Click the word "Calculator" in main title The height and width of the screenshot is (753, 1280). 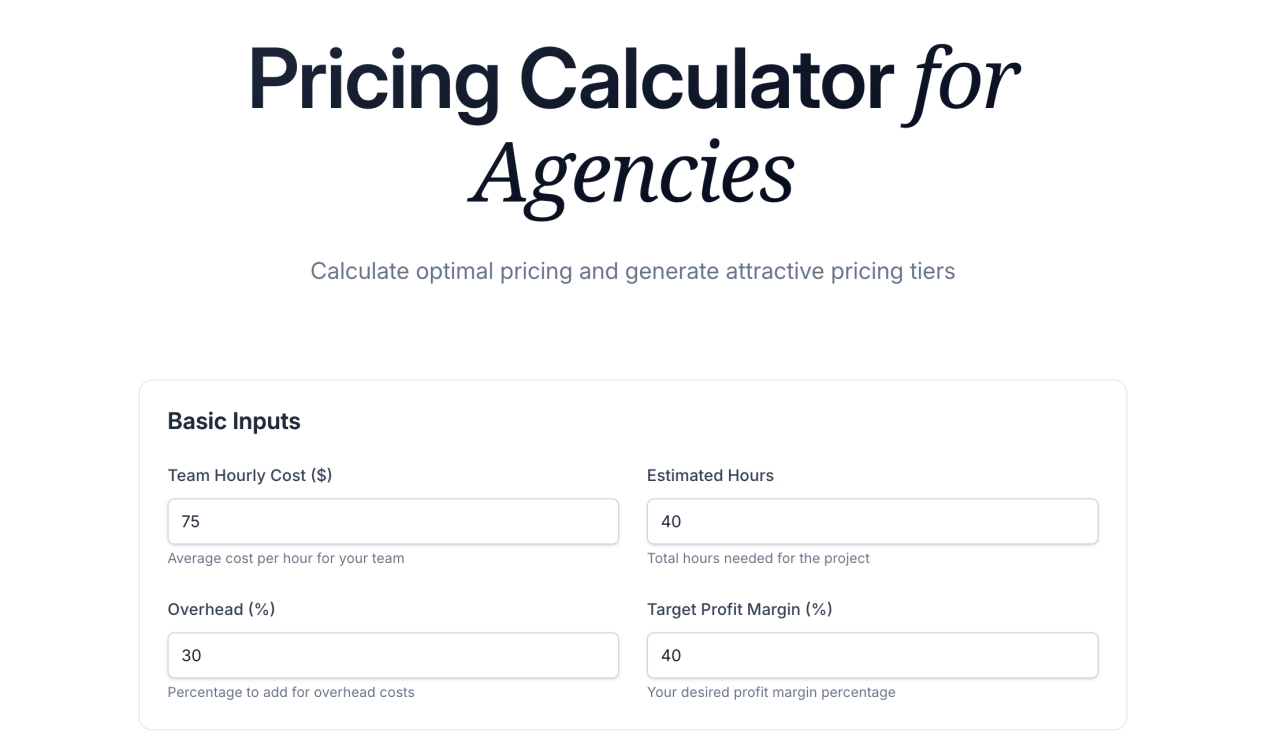point(706,80)
